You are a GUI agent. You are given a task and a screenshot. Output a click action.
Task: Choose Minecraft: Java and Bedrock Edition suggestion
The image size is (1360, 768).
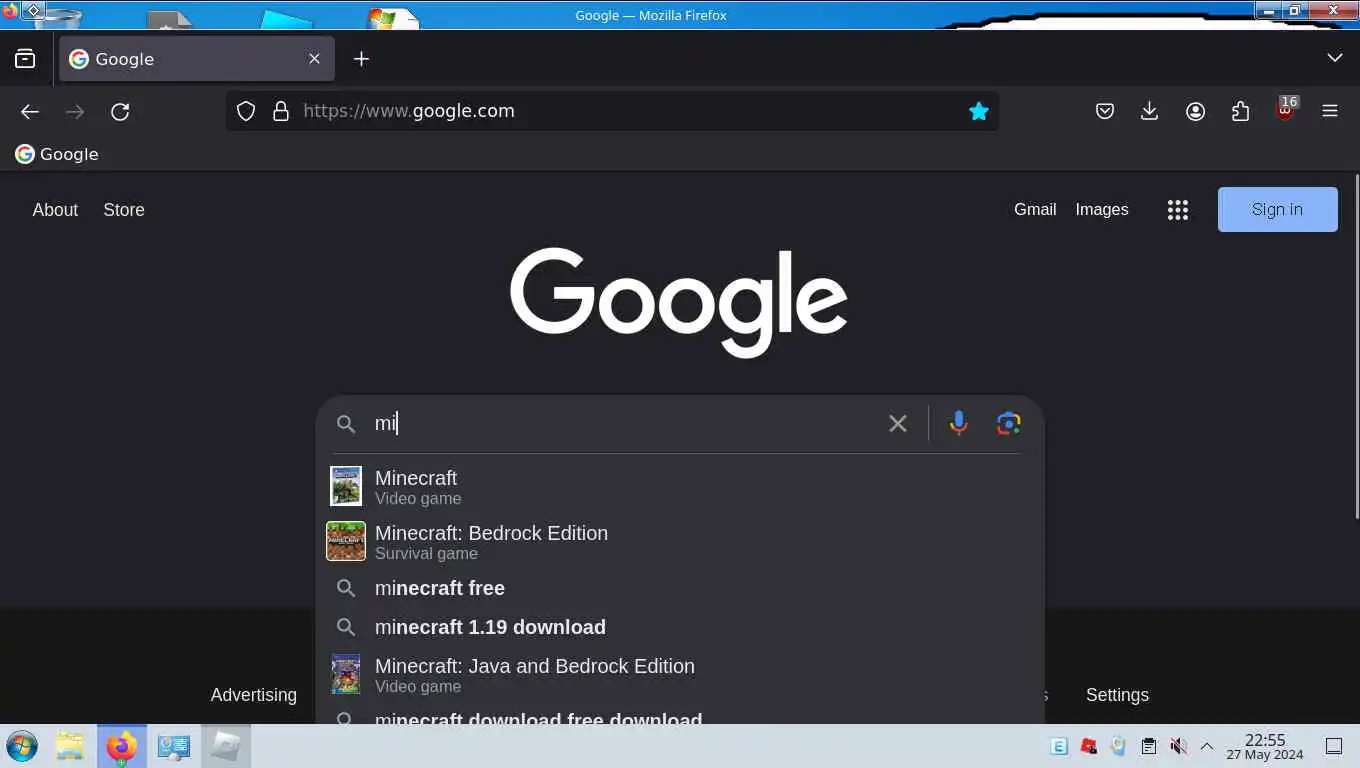point(680,675)
